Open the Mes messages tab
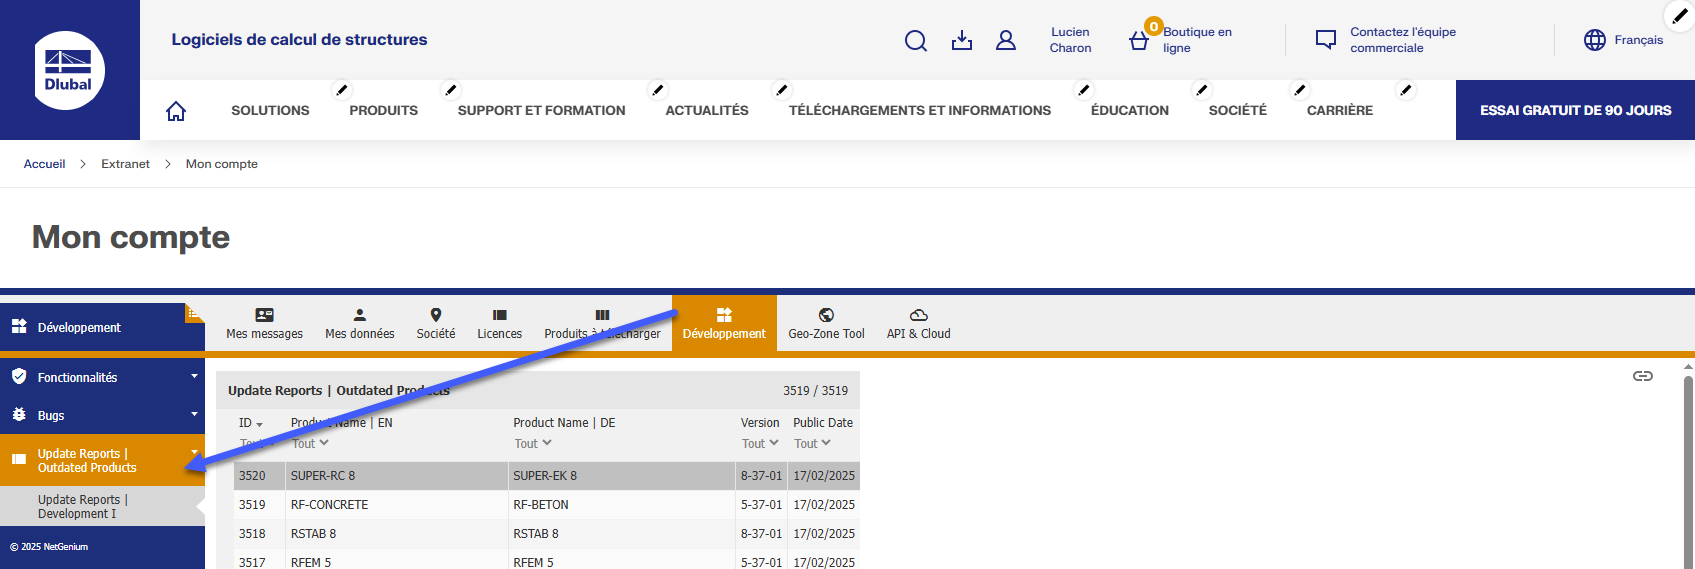Viewport: 1695px width, 569px height. [264, 324]
